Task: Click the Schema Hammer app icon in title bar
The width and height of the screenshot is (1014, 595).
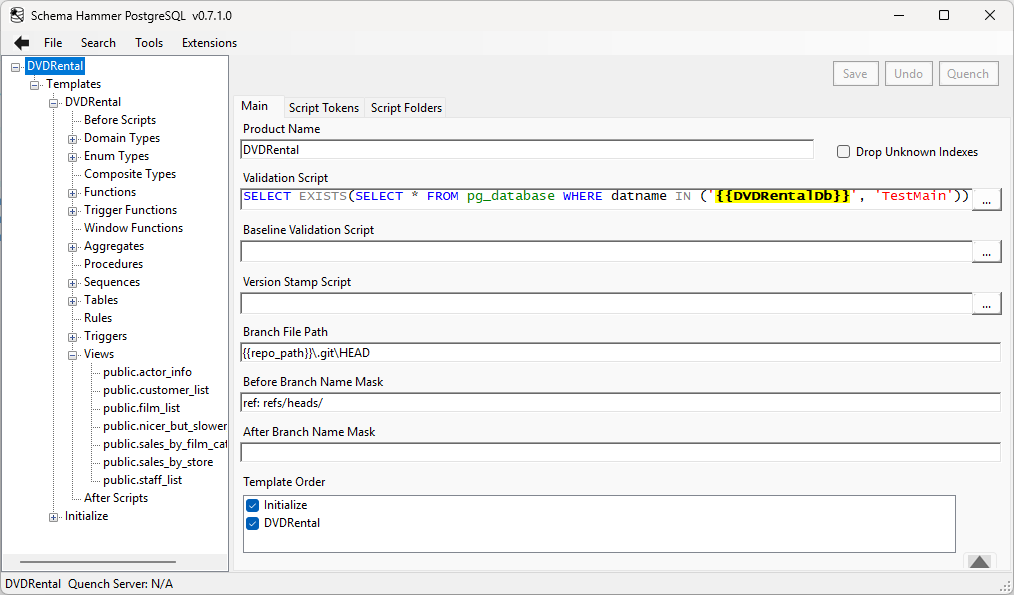Action: 15,15
